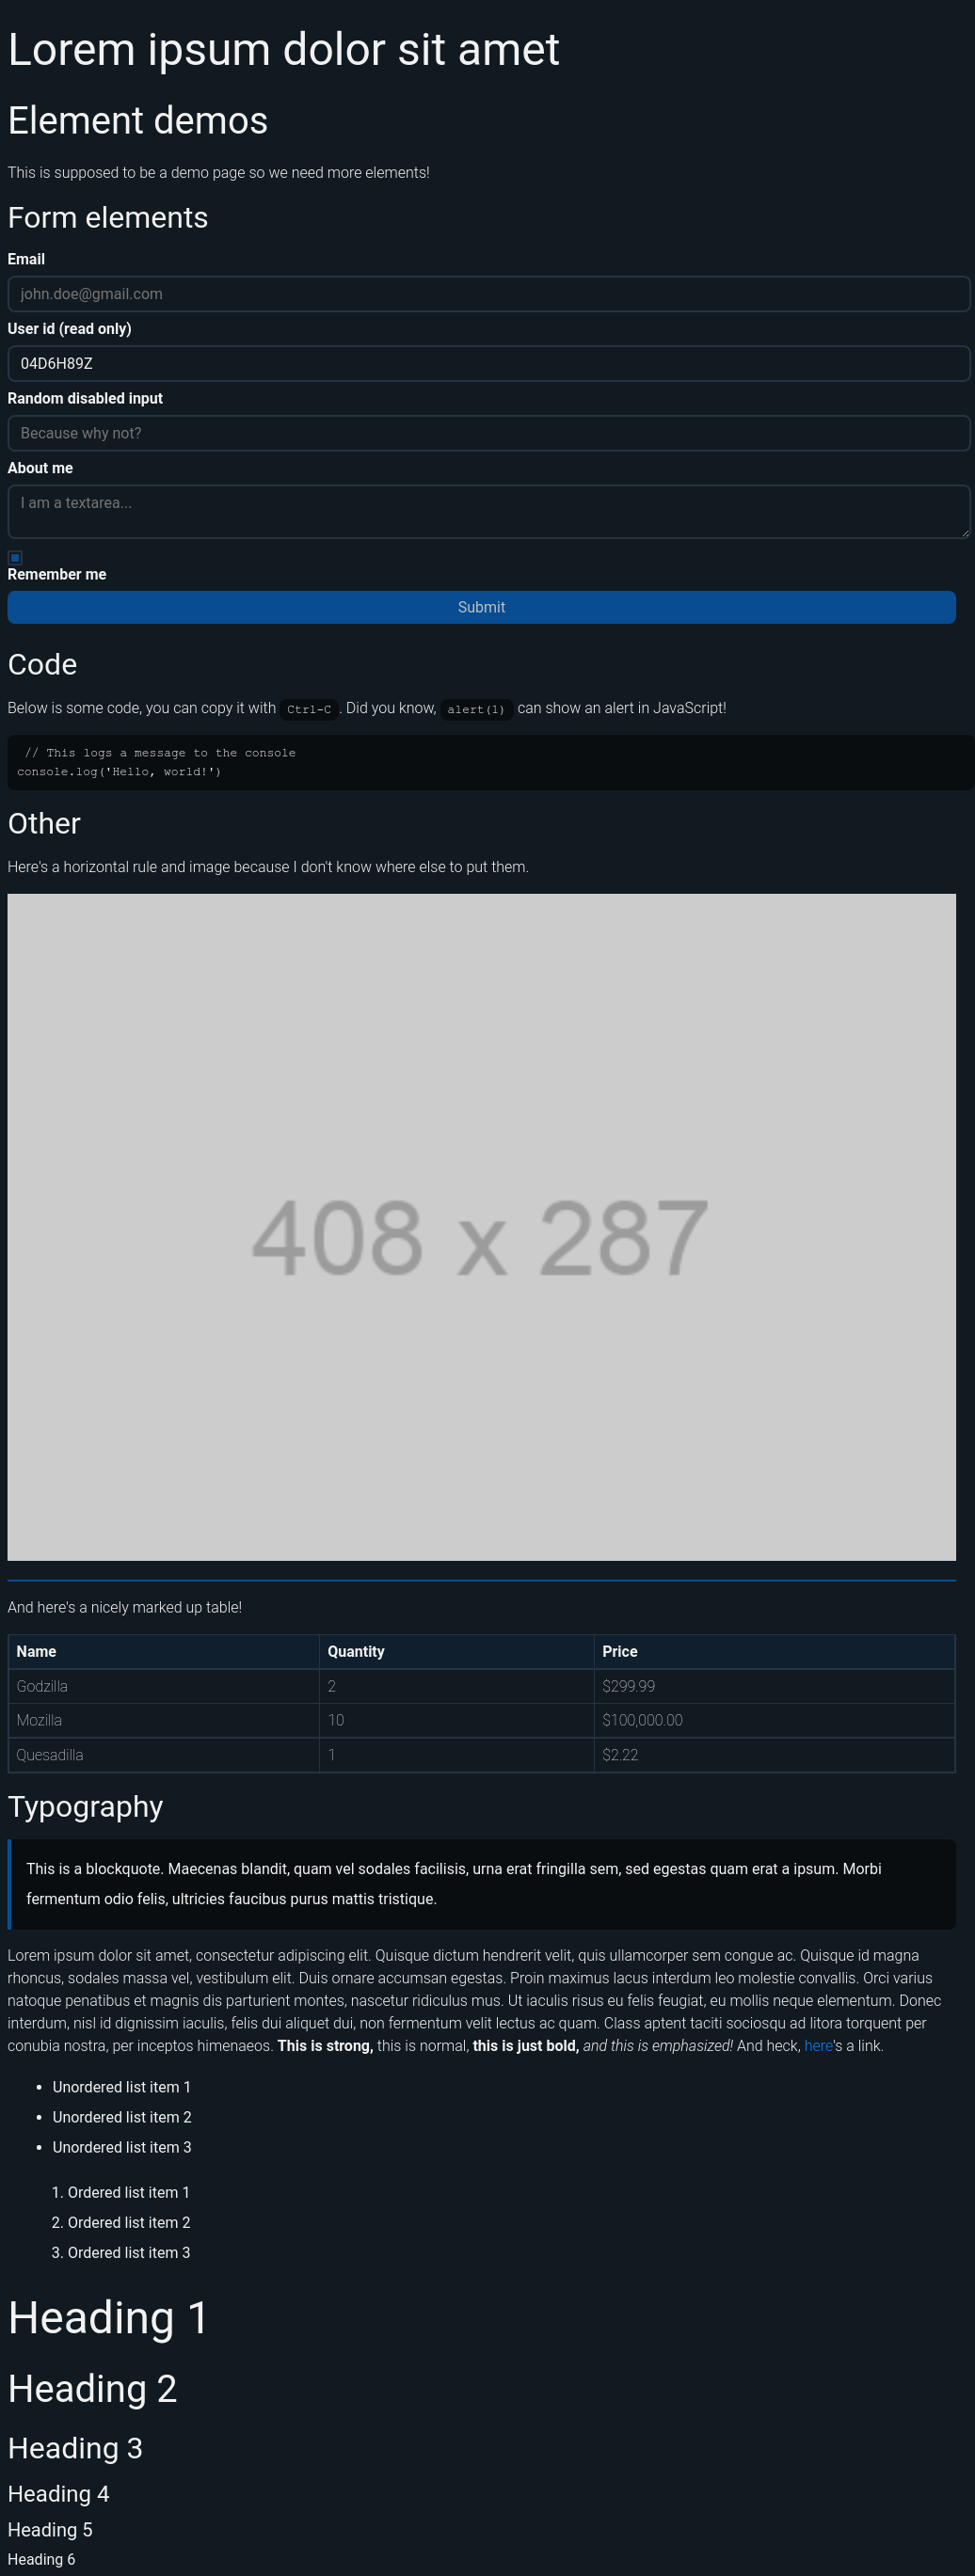Click the console.log code block
The height and width of the screenshot is (2576, 975).
pos(491,762)
